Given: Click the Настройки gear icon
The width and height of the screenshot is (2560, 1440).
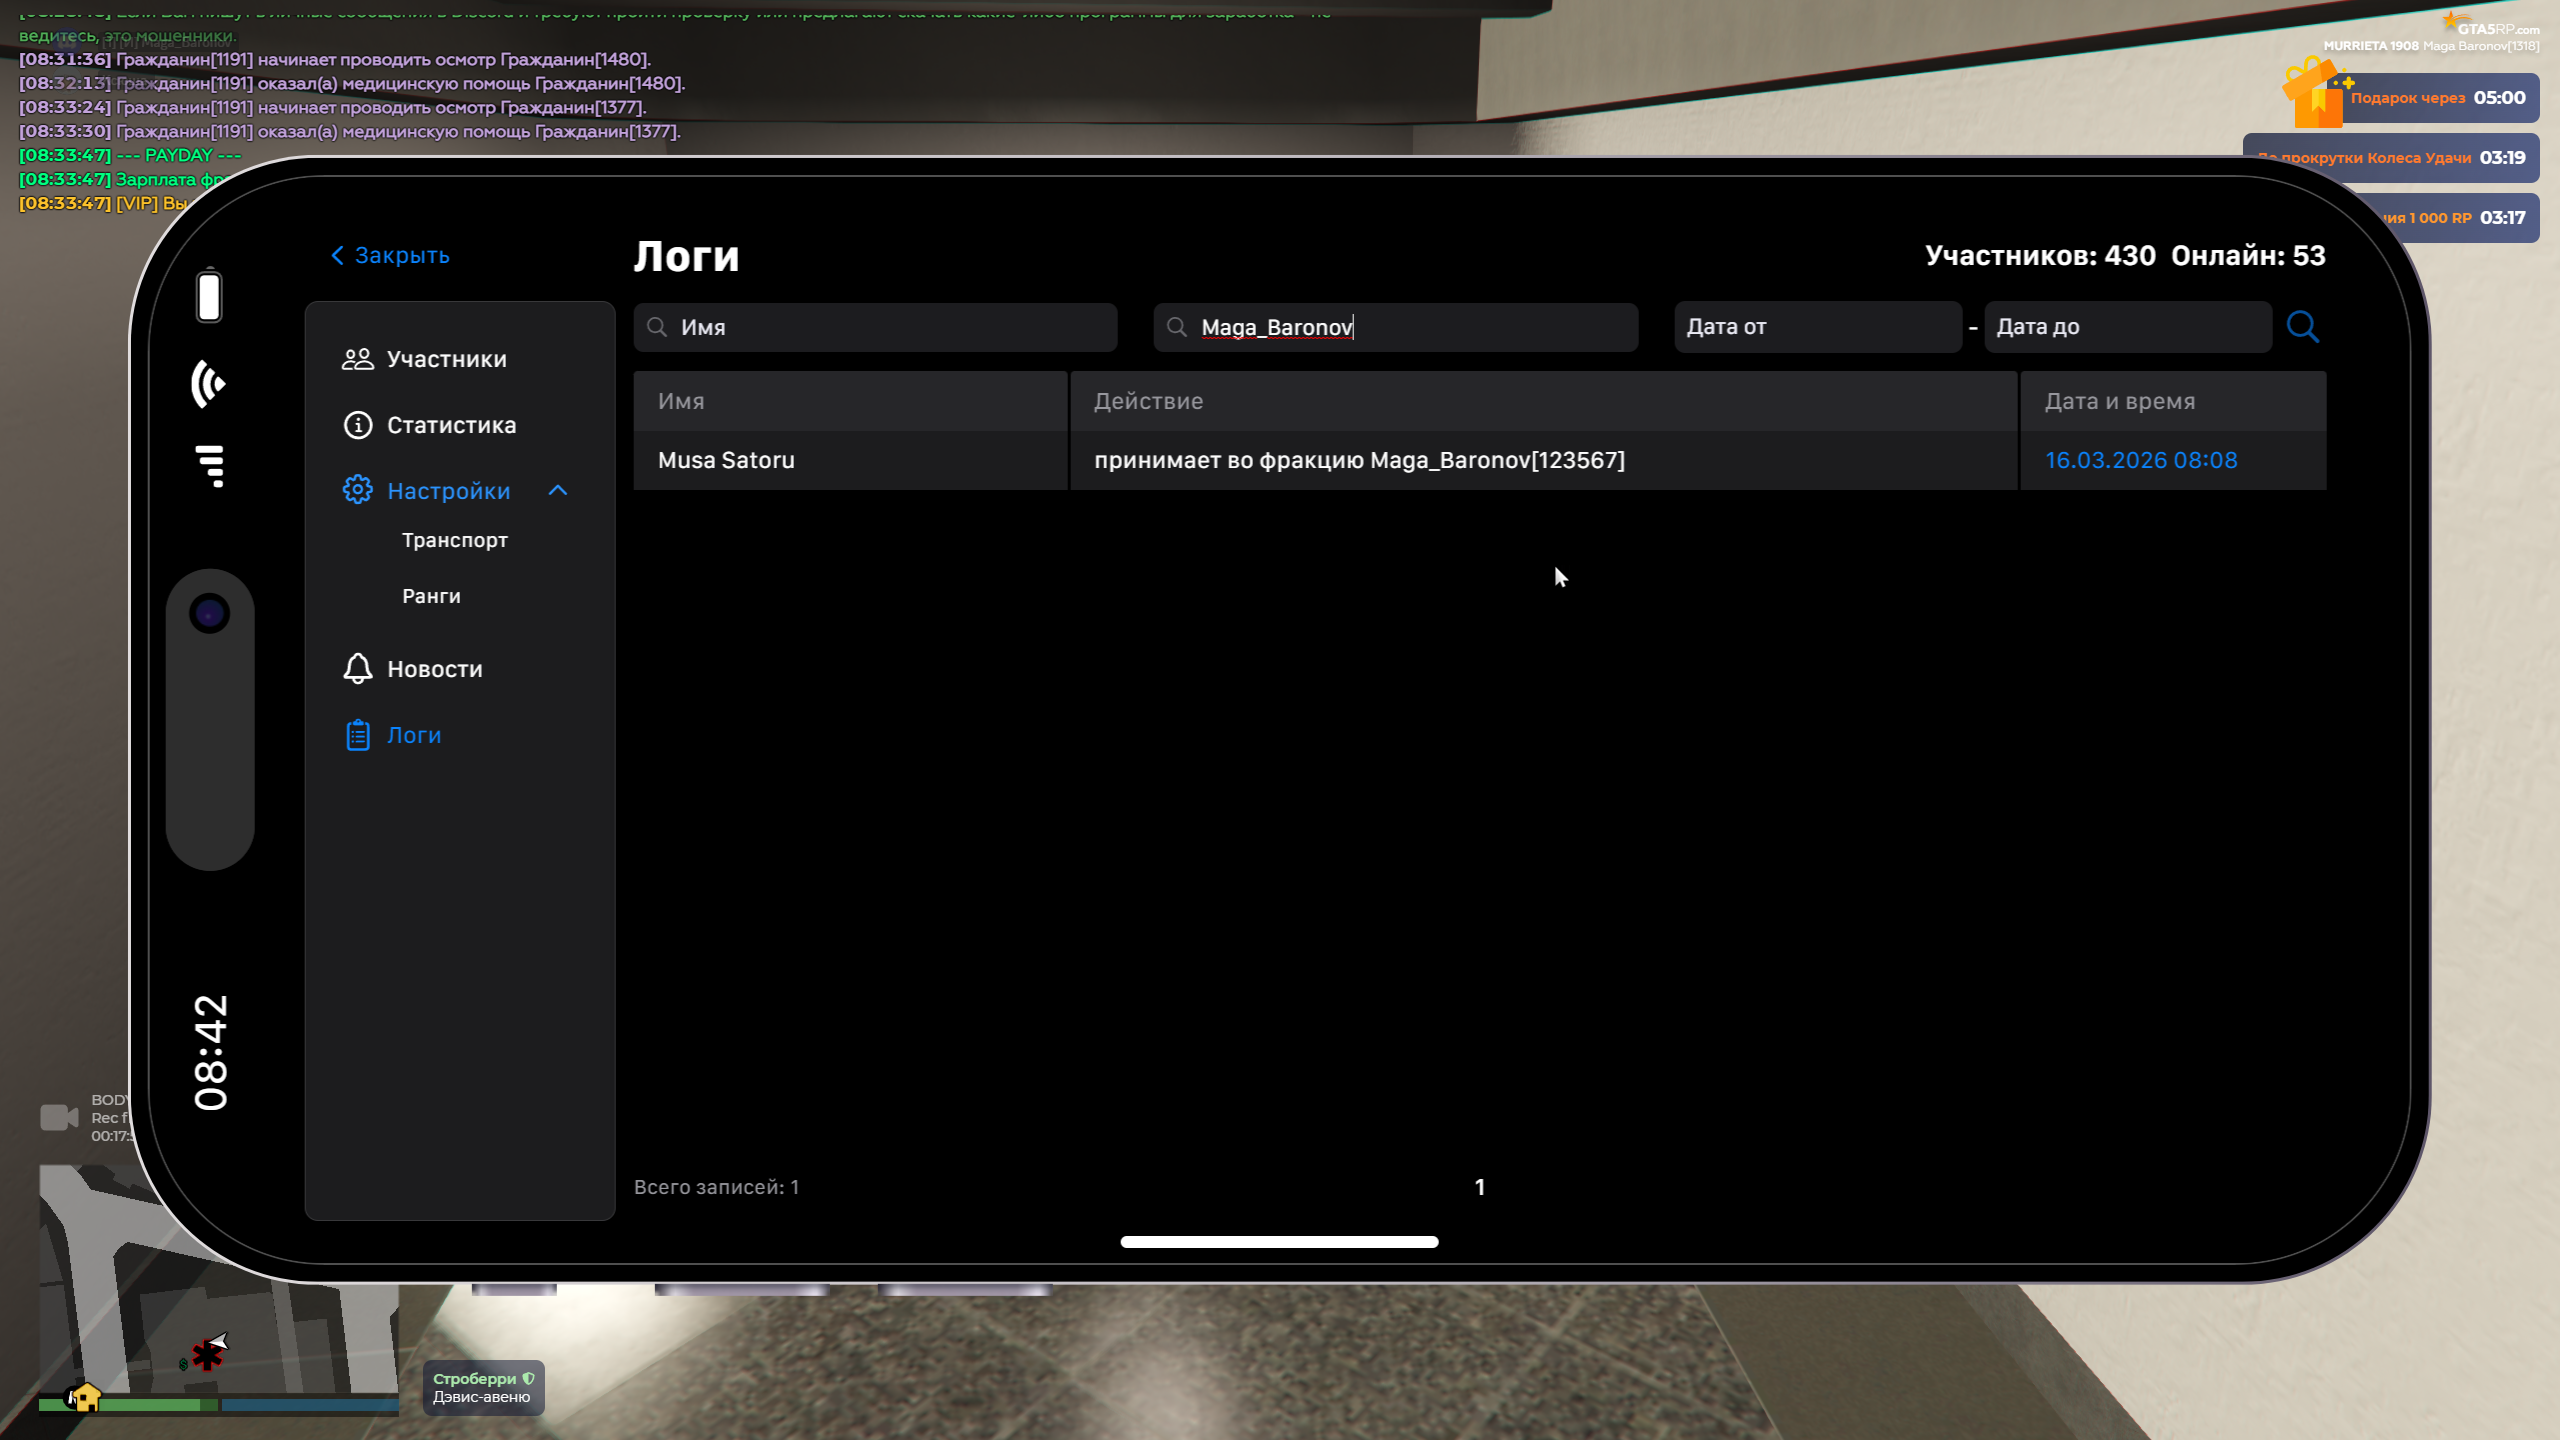Looking at the screenshot, I should pyautogui.click(x=357, y=490).
